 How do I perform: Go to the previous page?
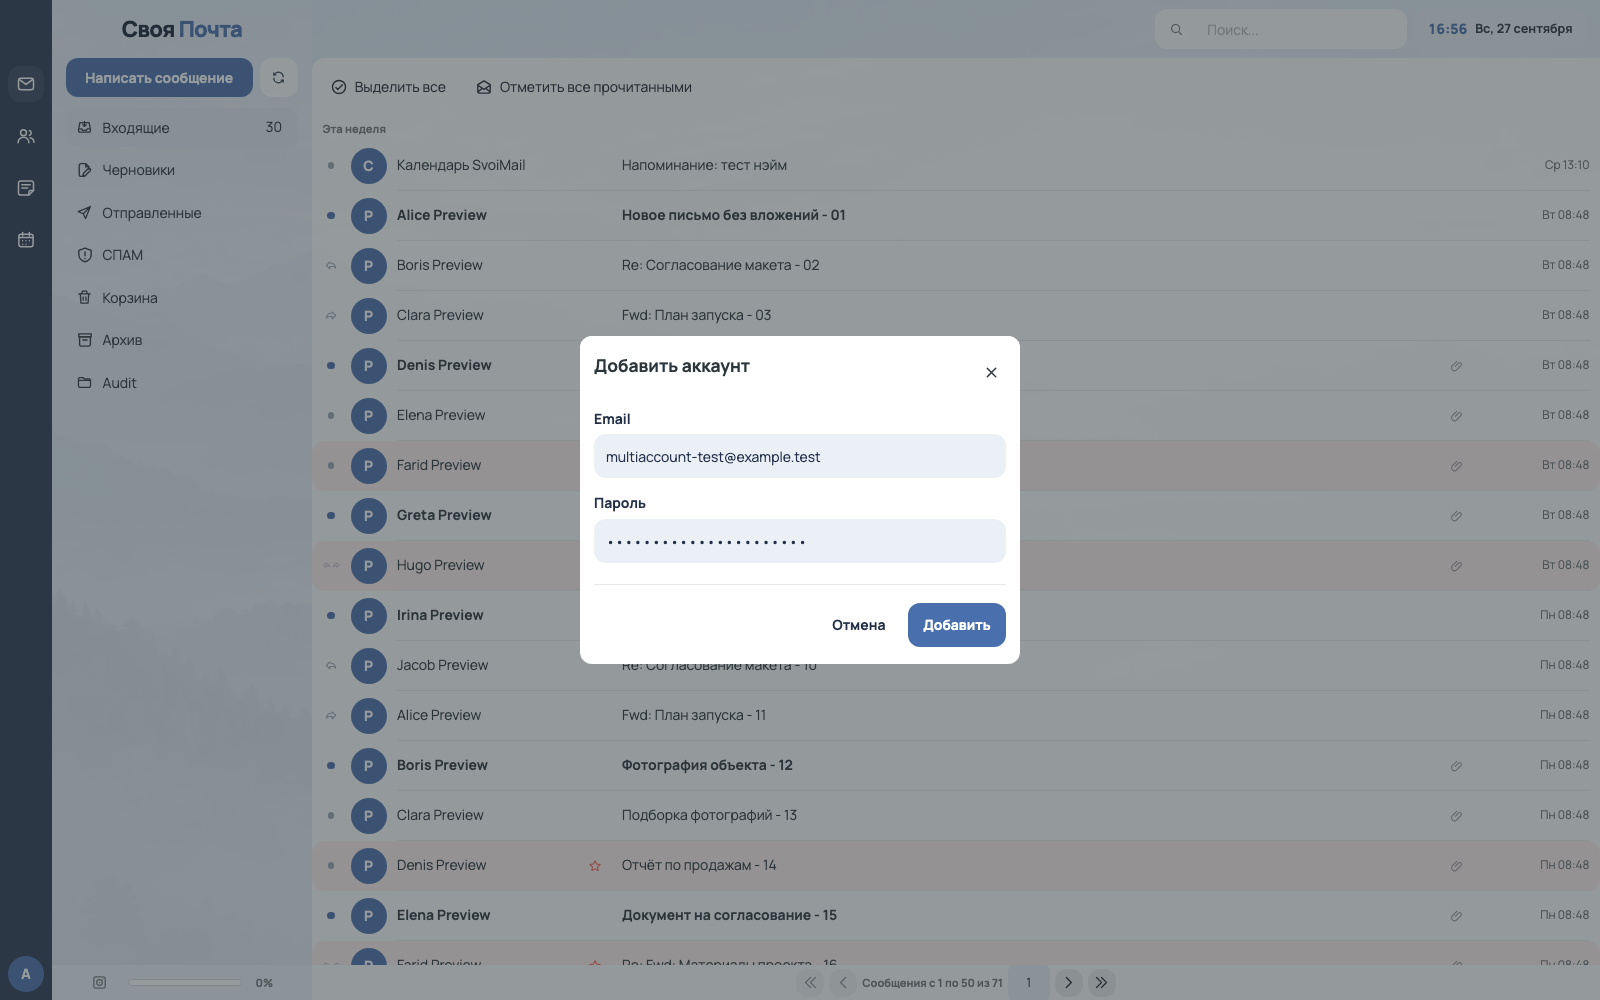[x=843, y=983]
